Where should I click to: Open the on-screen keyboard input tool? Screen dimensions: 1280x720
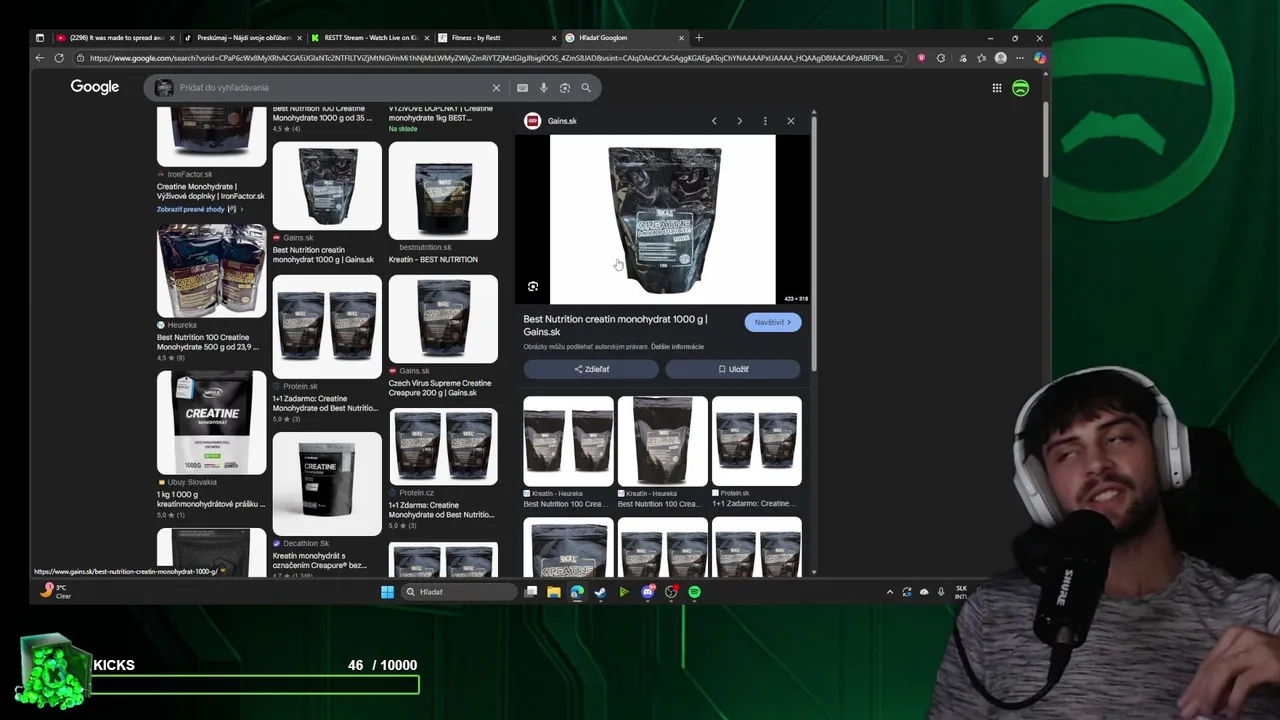pyautogui.click(x=522, y=88)
